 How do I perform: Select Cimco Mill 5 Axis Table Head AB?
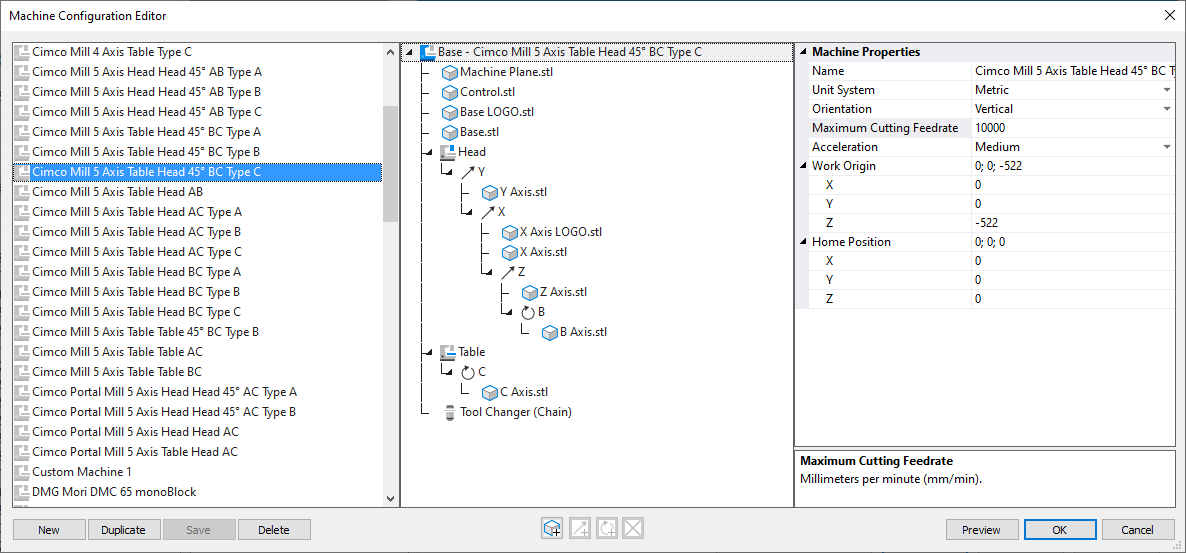tap(117, 191)
